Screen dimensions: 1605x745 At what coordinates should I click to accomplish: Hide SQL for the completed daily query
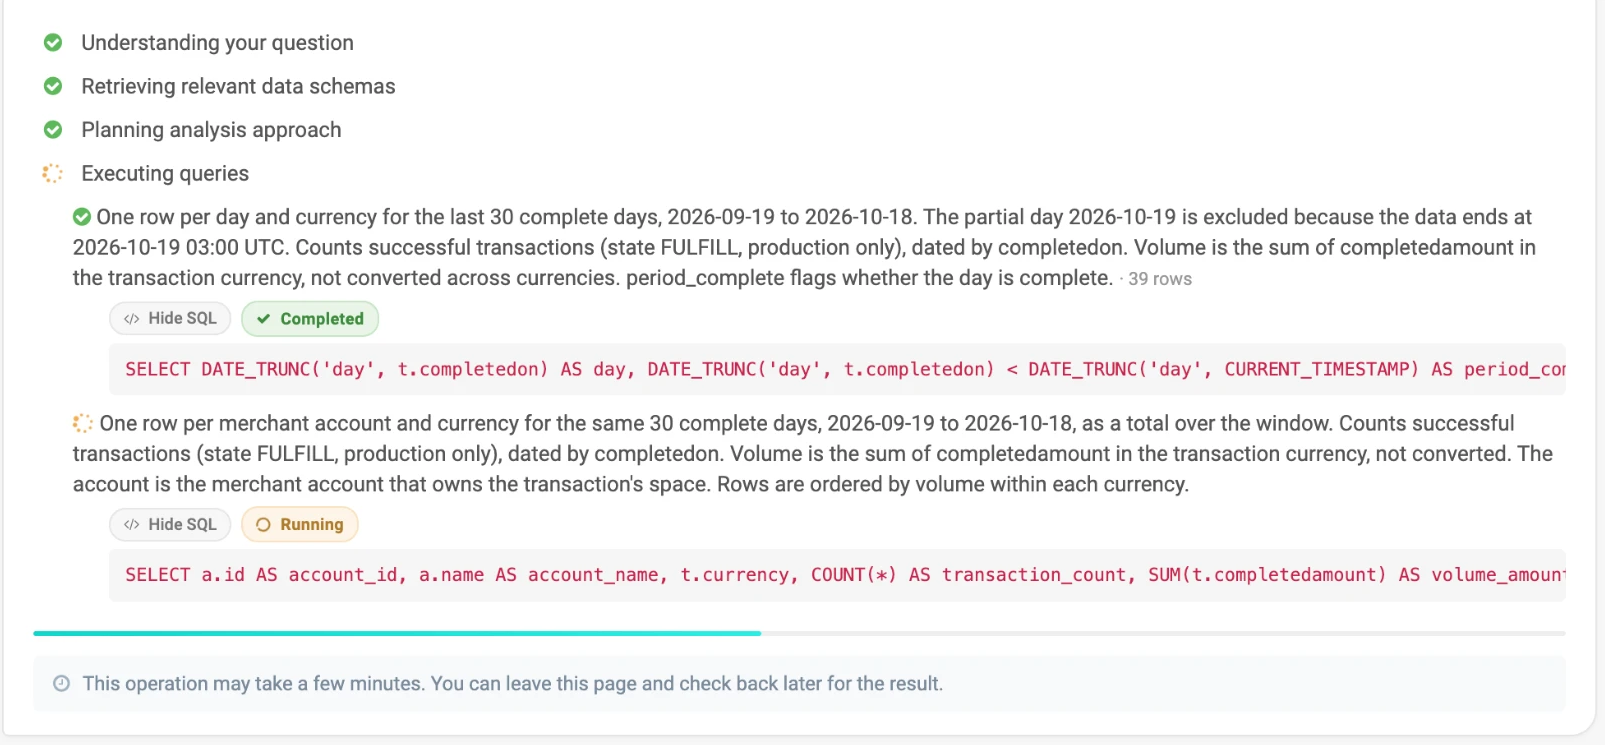click(x=170, y=318)
